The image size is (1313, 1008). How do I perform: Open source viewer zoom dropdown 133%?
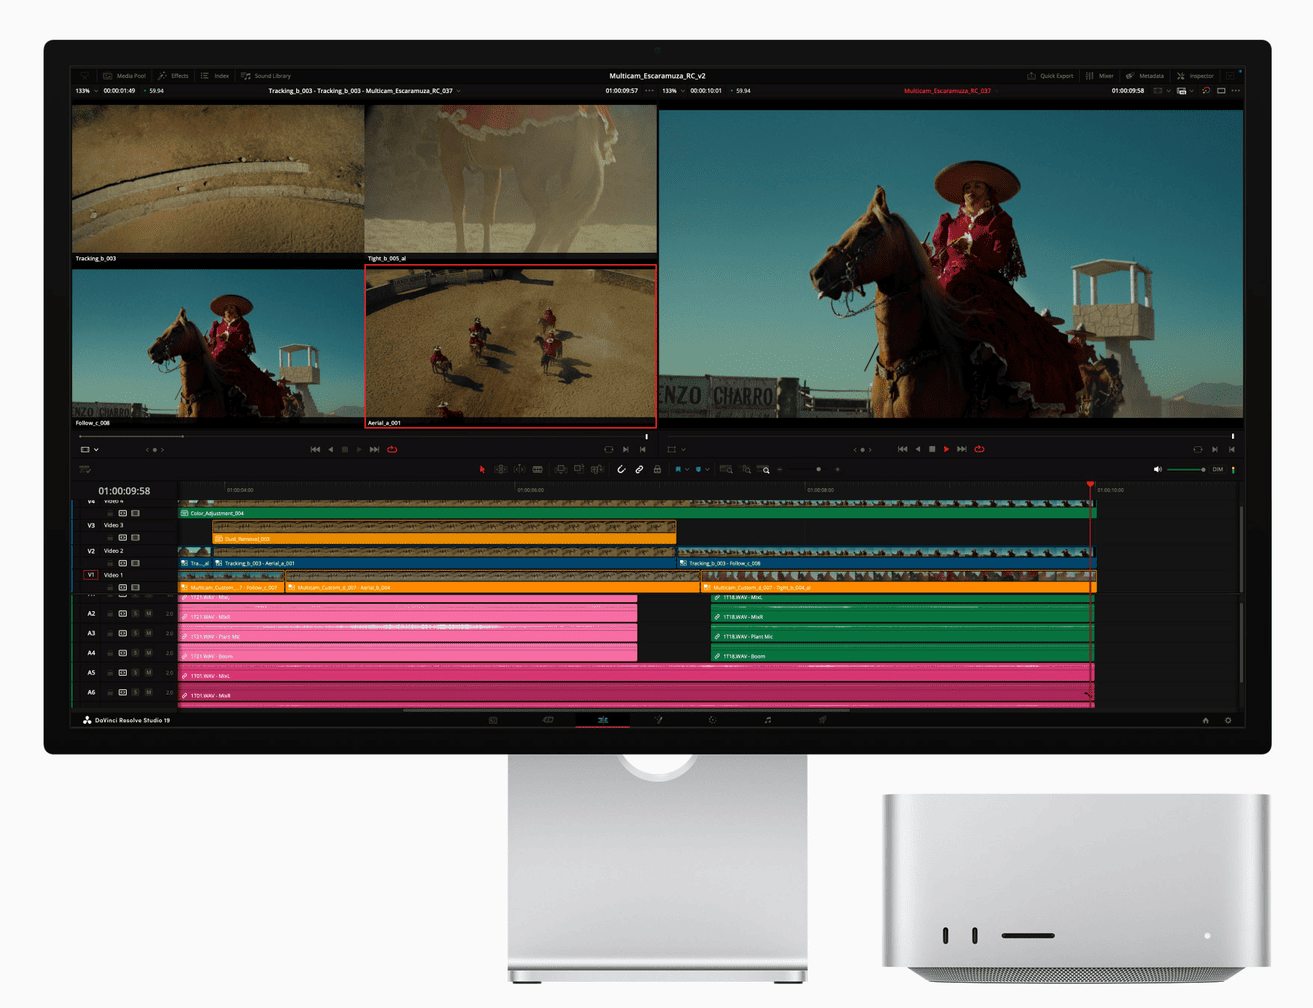[x=86, y=91]
